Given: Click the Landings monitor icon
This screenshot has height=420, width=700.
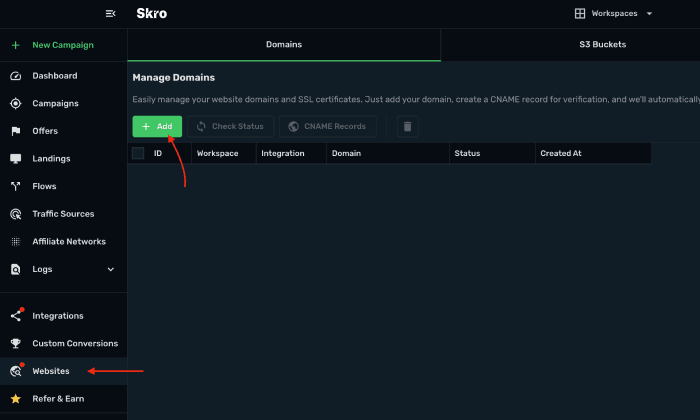Looking at the screenshot, I should pyautogui.click(x=16, y=159).
